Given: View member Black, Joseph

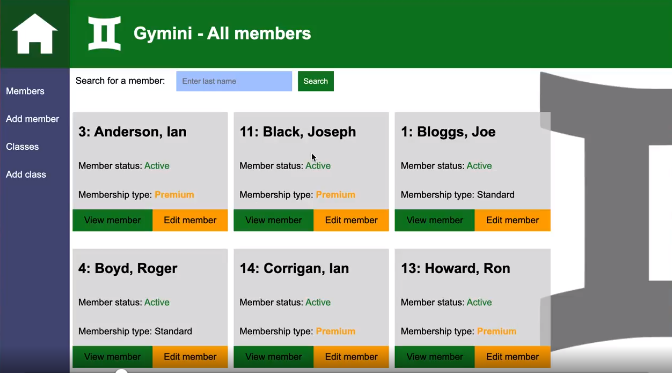Looking at the screenshot, I should click(274, 220).
